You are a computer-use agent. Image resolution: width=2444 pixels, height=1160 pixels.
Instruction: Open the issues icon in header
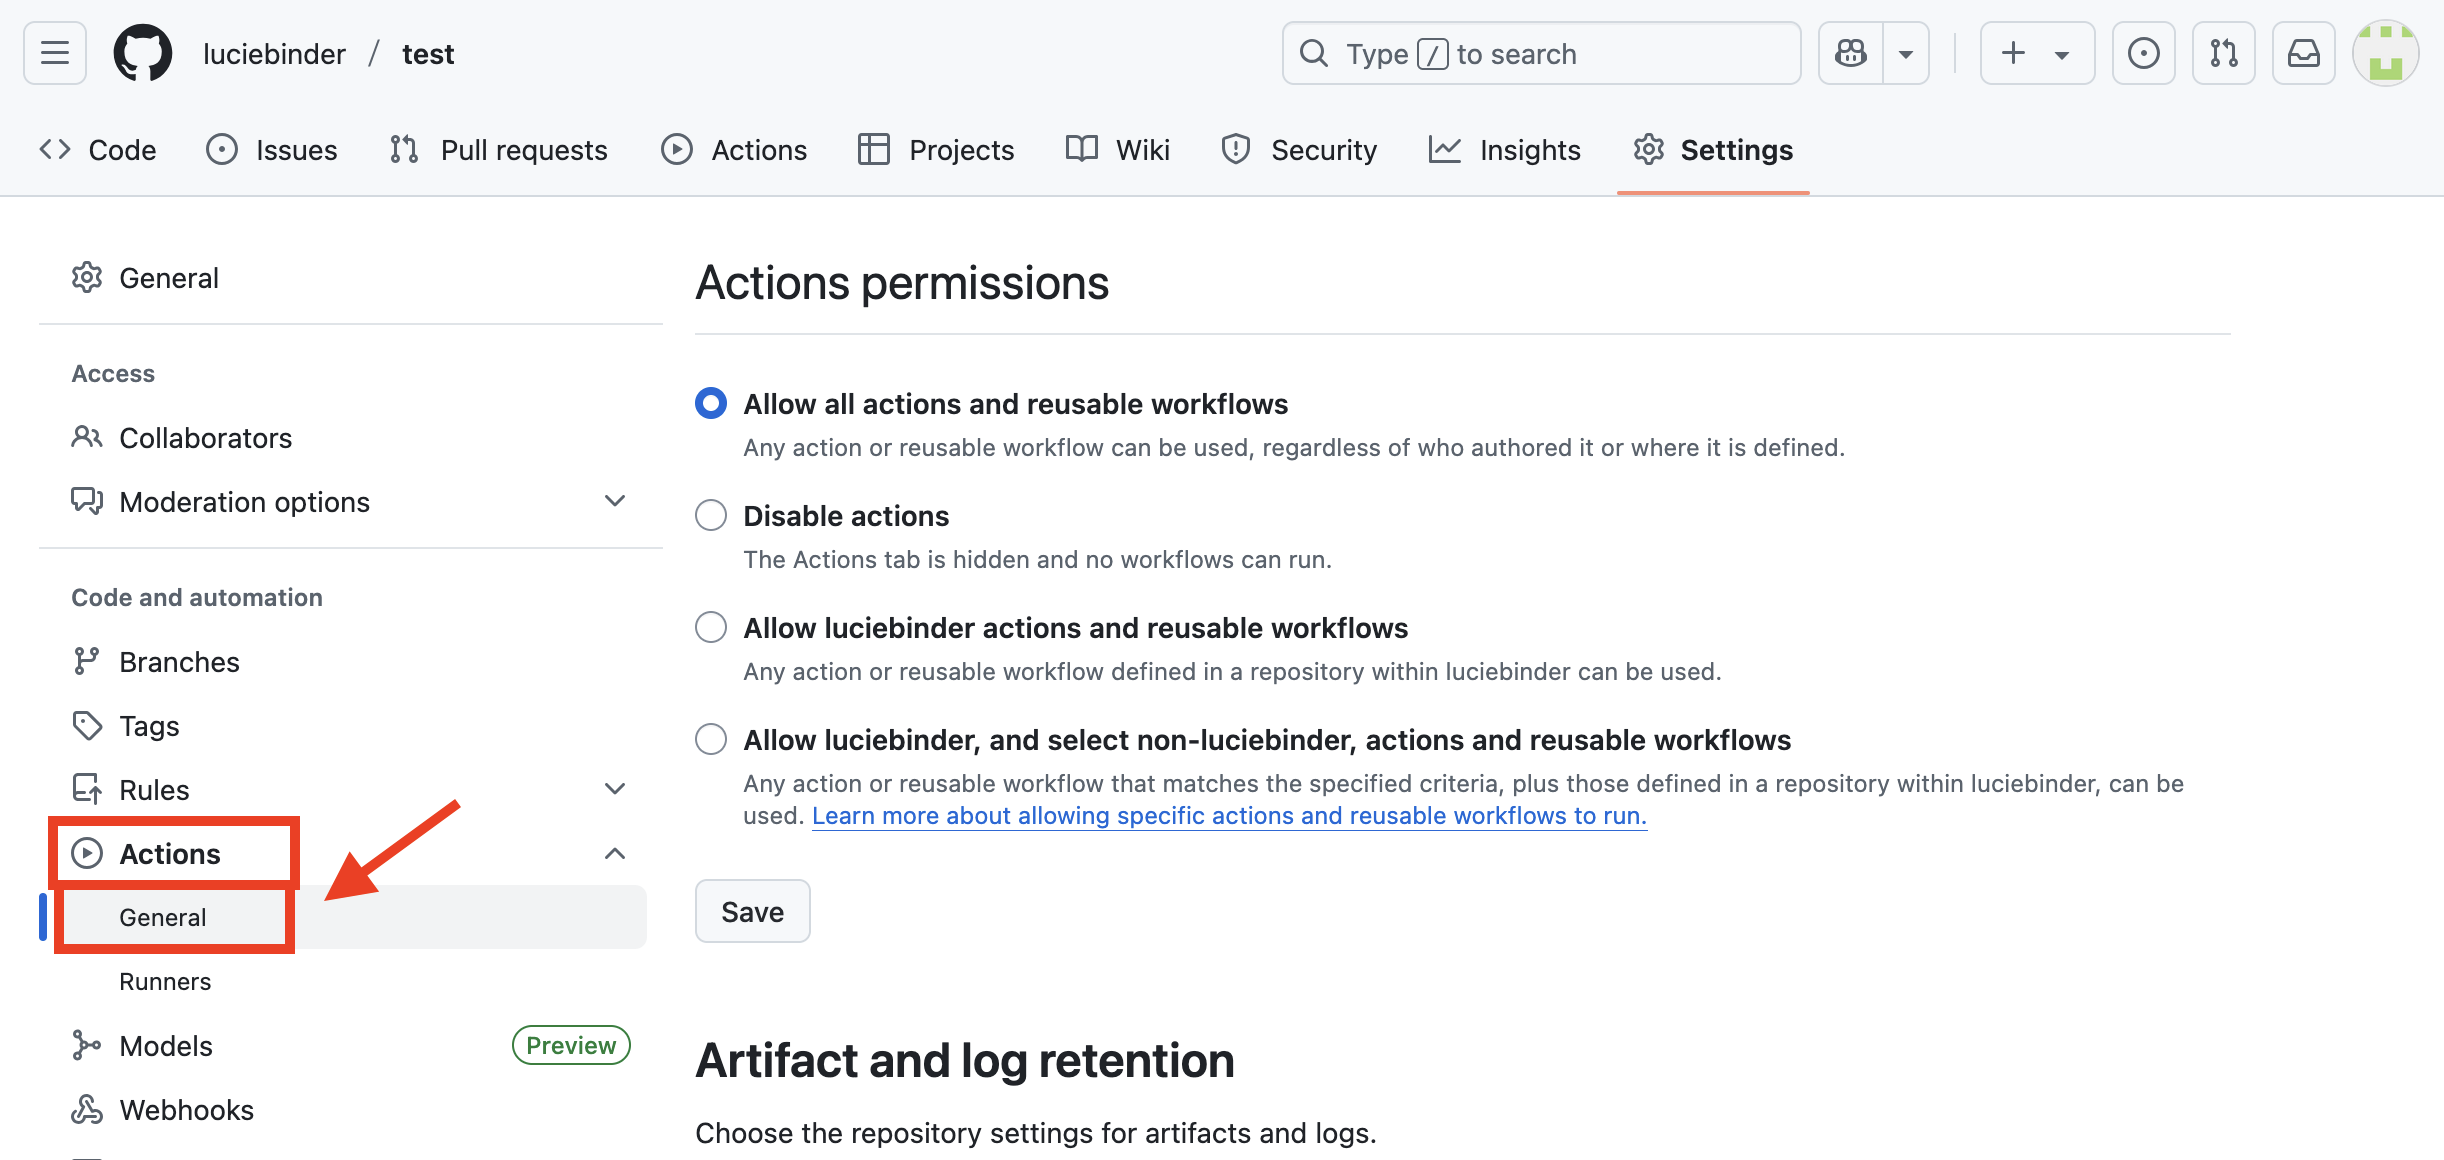click(x=2143, y=53)
